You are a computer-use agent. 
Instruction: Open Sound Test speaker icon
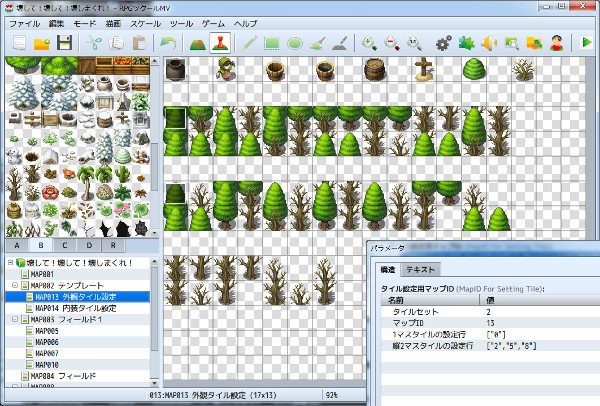[x=489, y=43]
